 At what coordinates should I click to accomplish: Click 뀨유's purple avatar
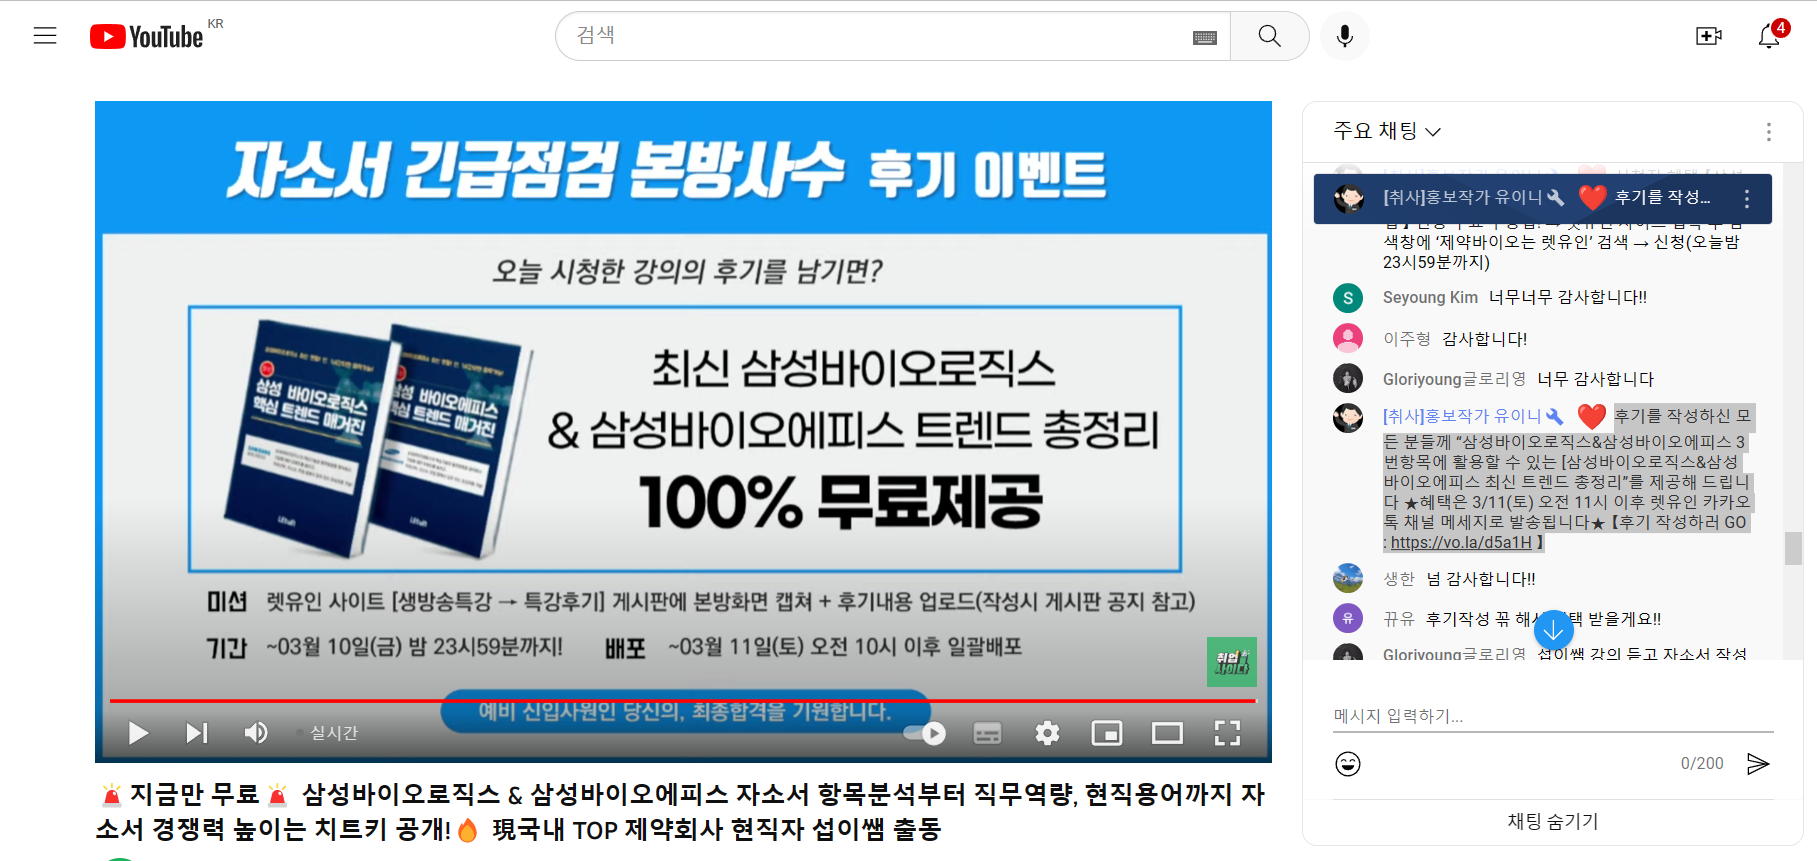pos(1348,618)
